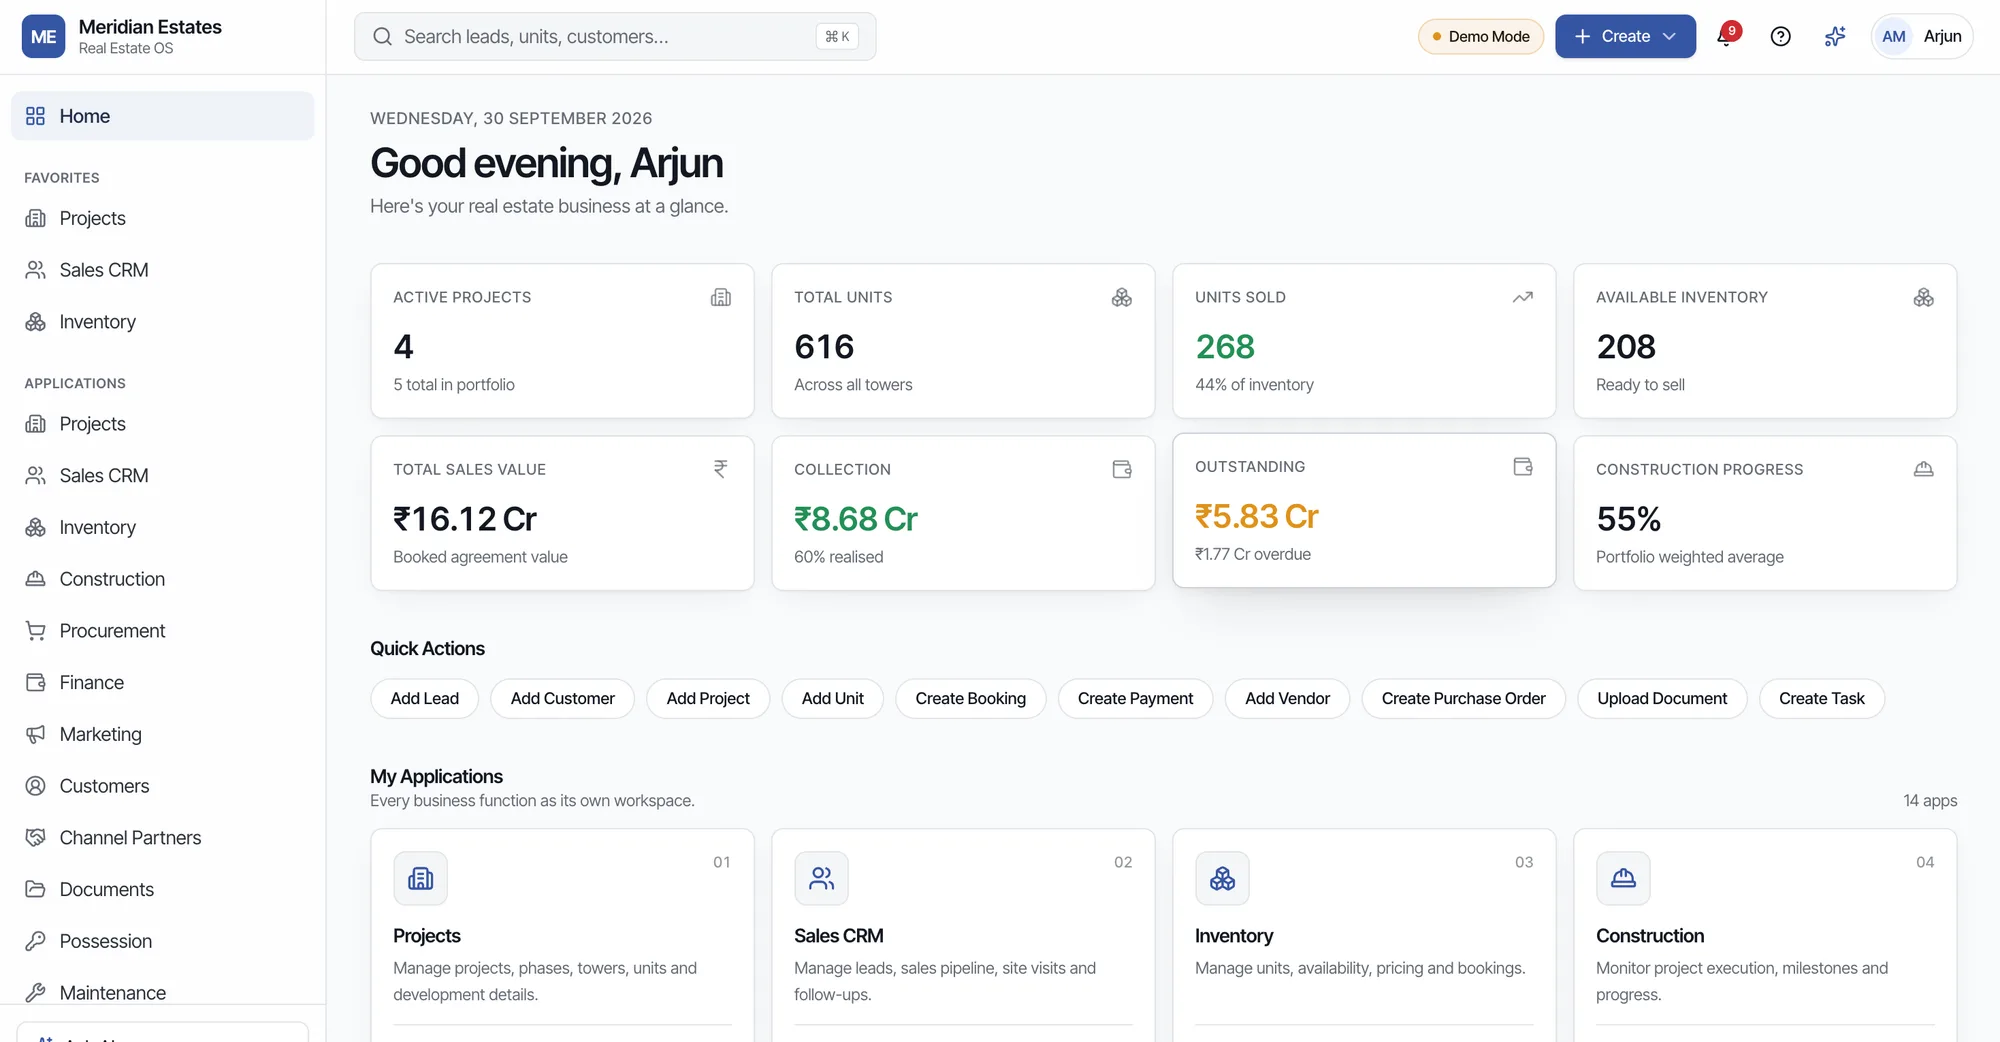Click the search magnifier icon
The image size is (2000, 1042).
pos(382,36)
